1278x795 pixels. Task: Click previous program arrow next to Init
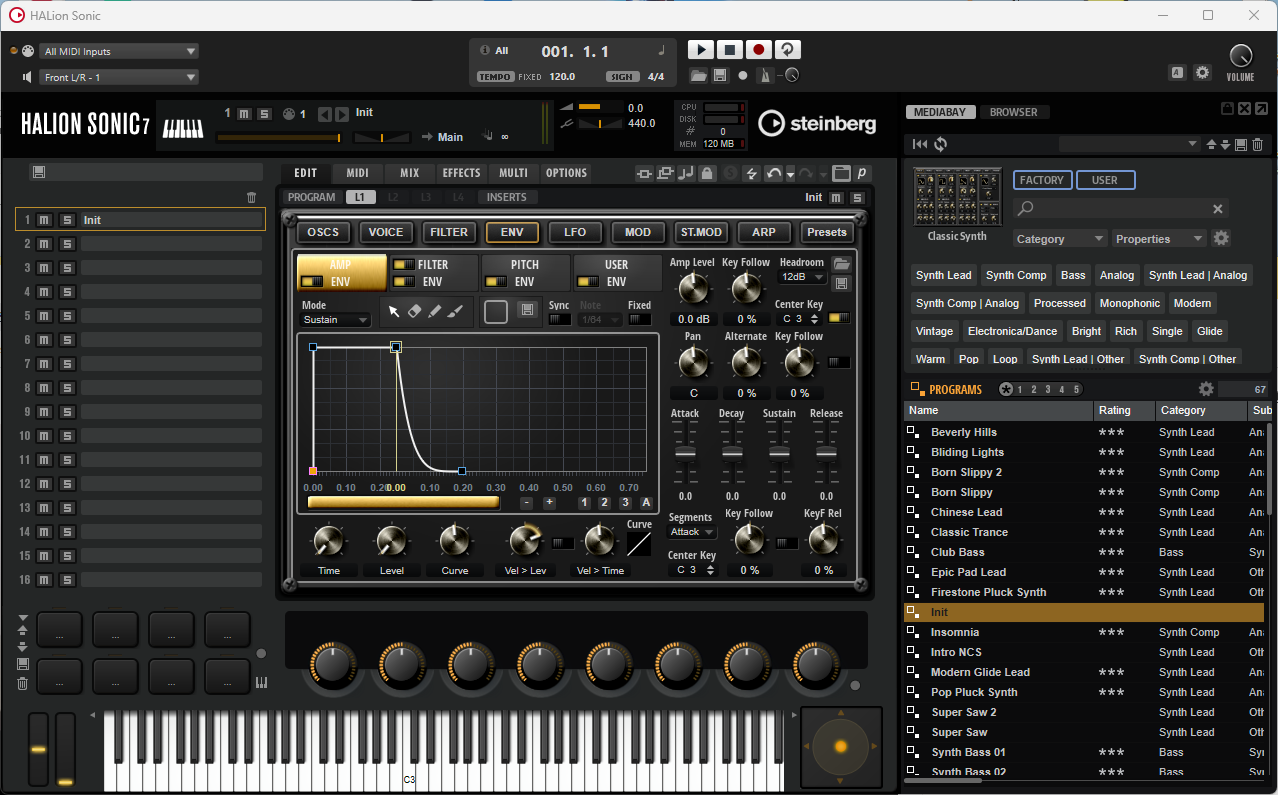point(324,114)
